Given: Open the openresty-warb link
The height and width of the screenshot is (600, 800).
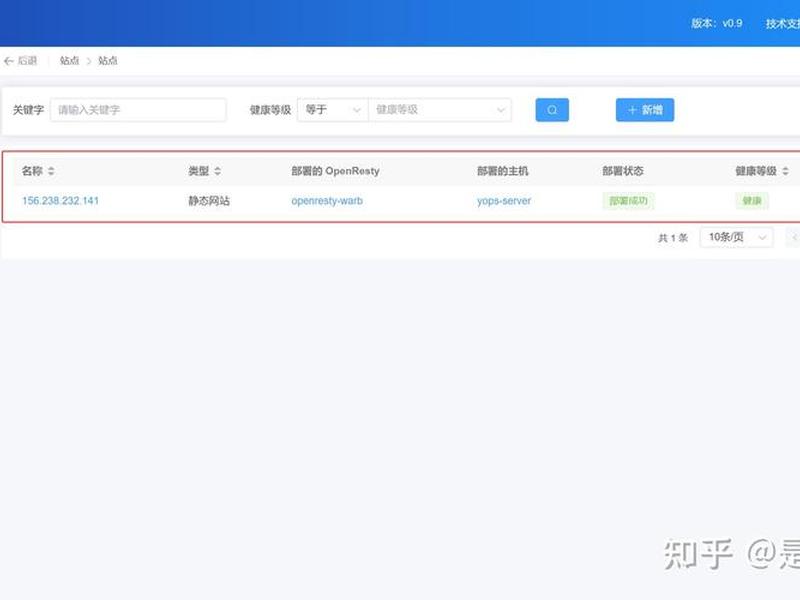Looking at the screenshot, I should pyautogui.click(x=327, y=201).
